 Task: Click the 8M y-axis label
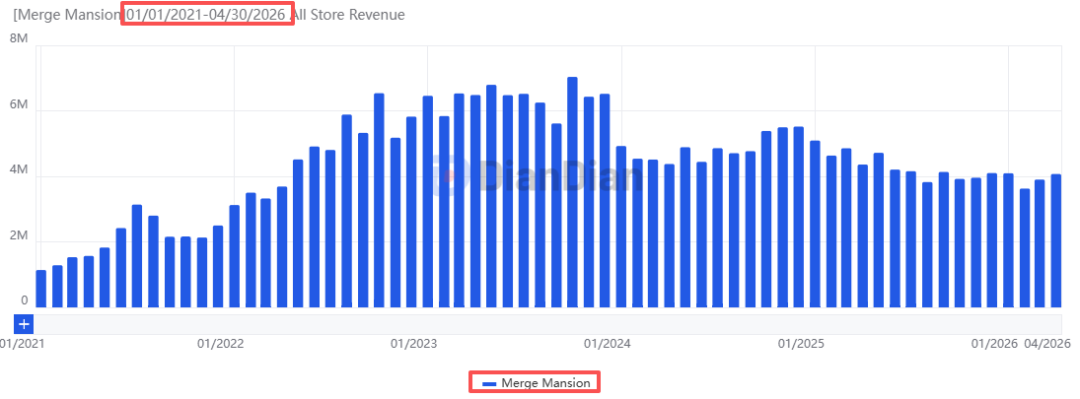(x=19, y=39)
